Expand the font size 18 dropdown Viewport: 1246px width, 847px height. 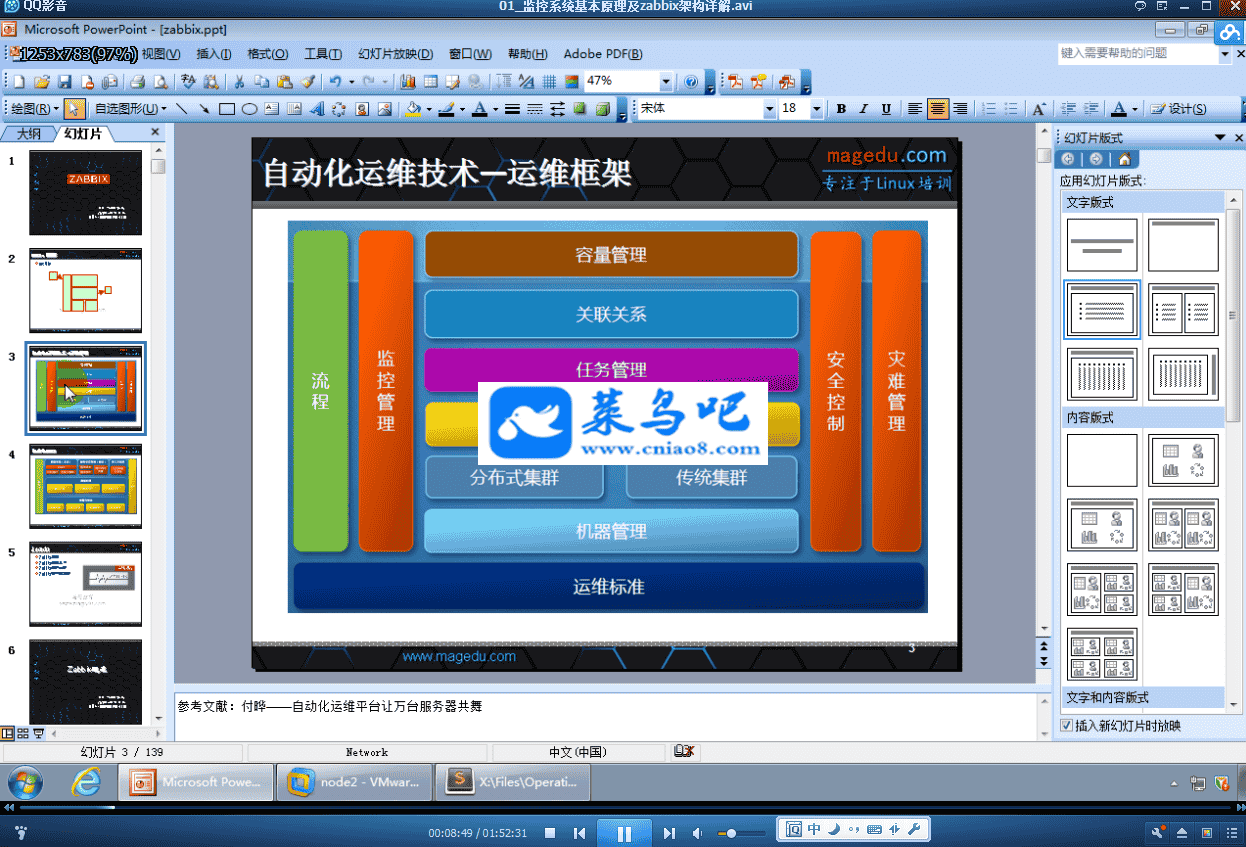tap(816, 109)
